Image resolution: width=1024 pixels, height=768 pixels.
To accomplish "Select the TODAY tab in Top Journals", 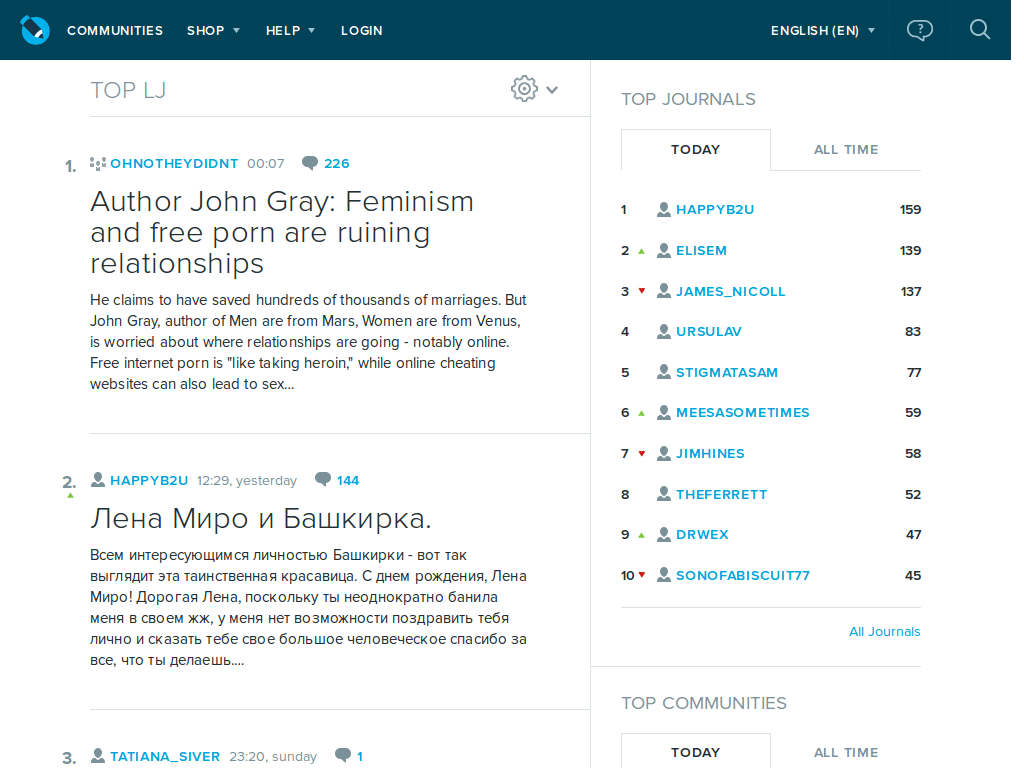I will pyautogui.click(x=696, y=150).
